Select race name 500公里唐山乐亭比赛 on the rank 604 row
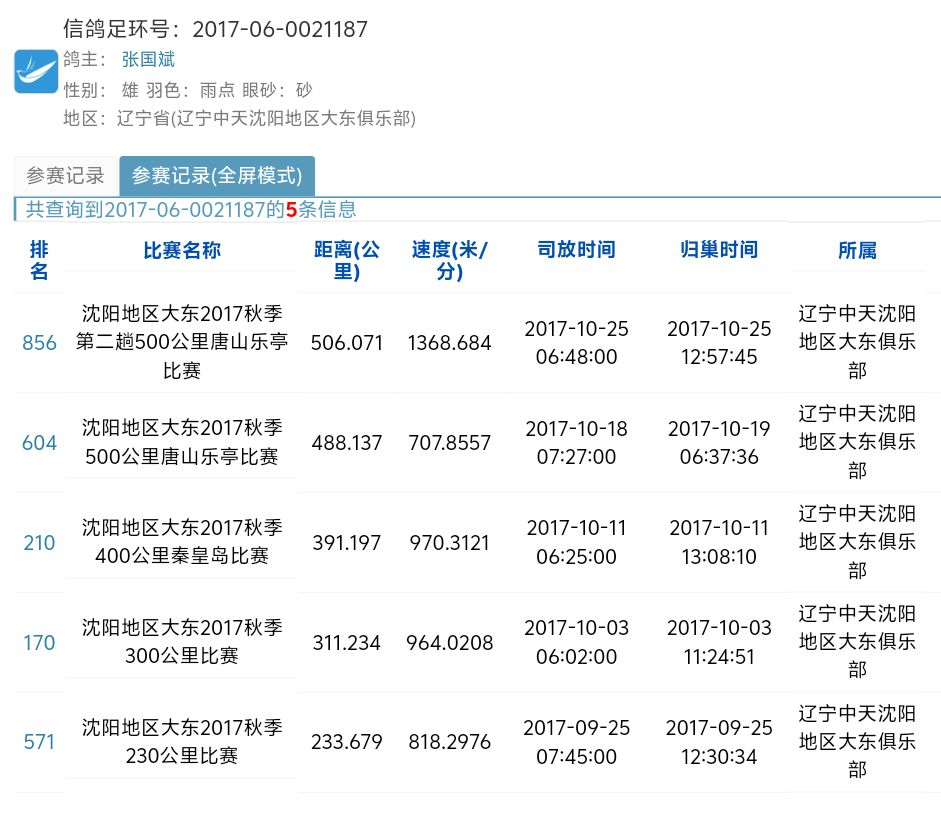Image resolution: width=941 pixels, height=813 pixels. click(182, 457)
